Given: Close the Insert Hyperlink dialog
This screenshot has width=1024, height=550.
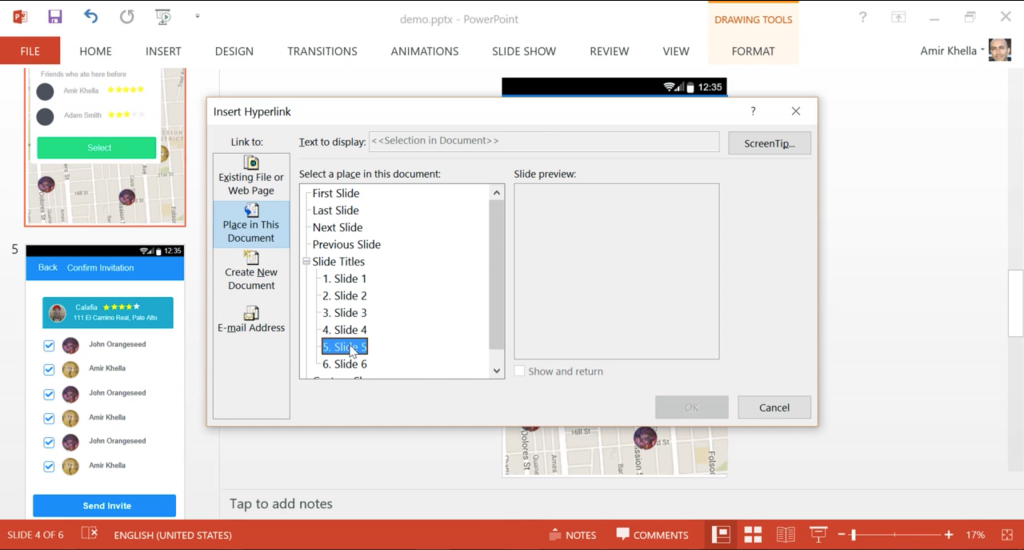Looking at the screenshot, I should click(795, 111).
